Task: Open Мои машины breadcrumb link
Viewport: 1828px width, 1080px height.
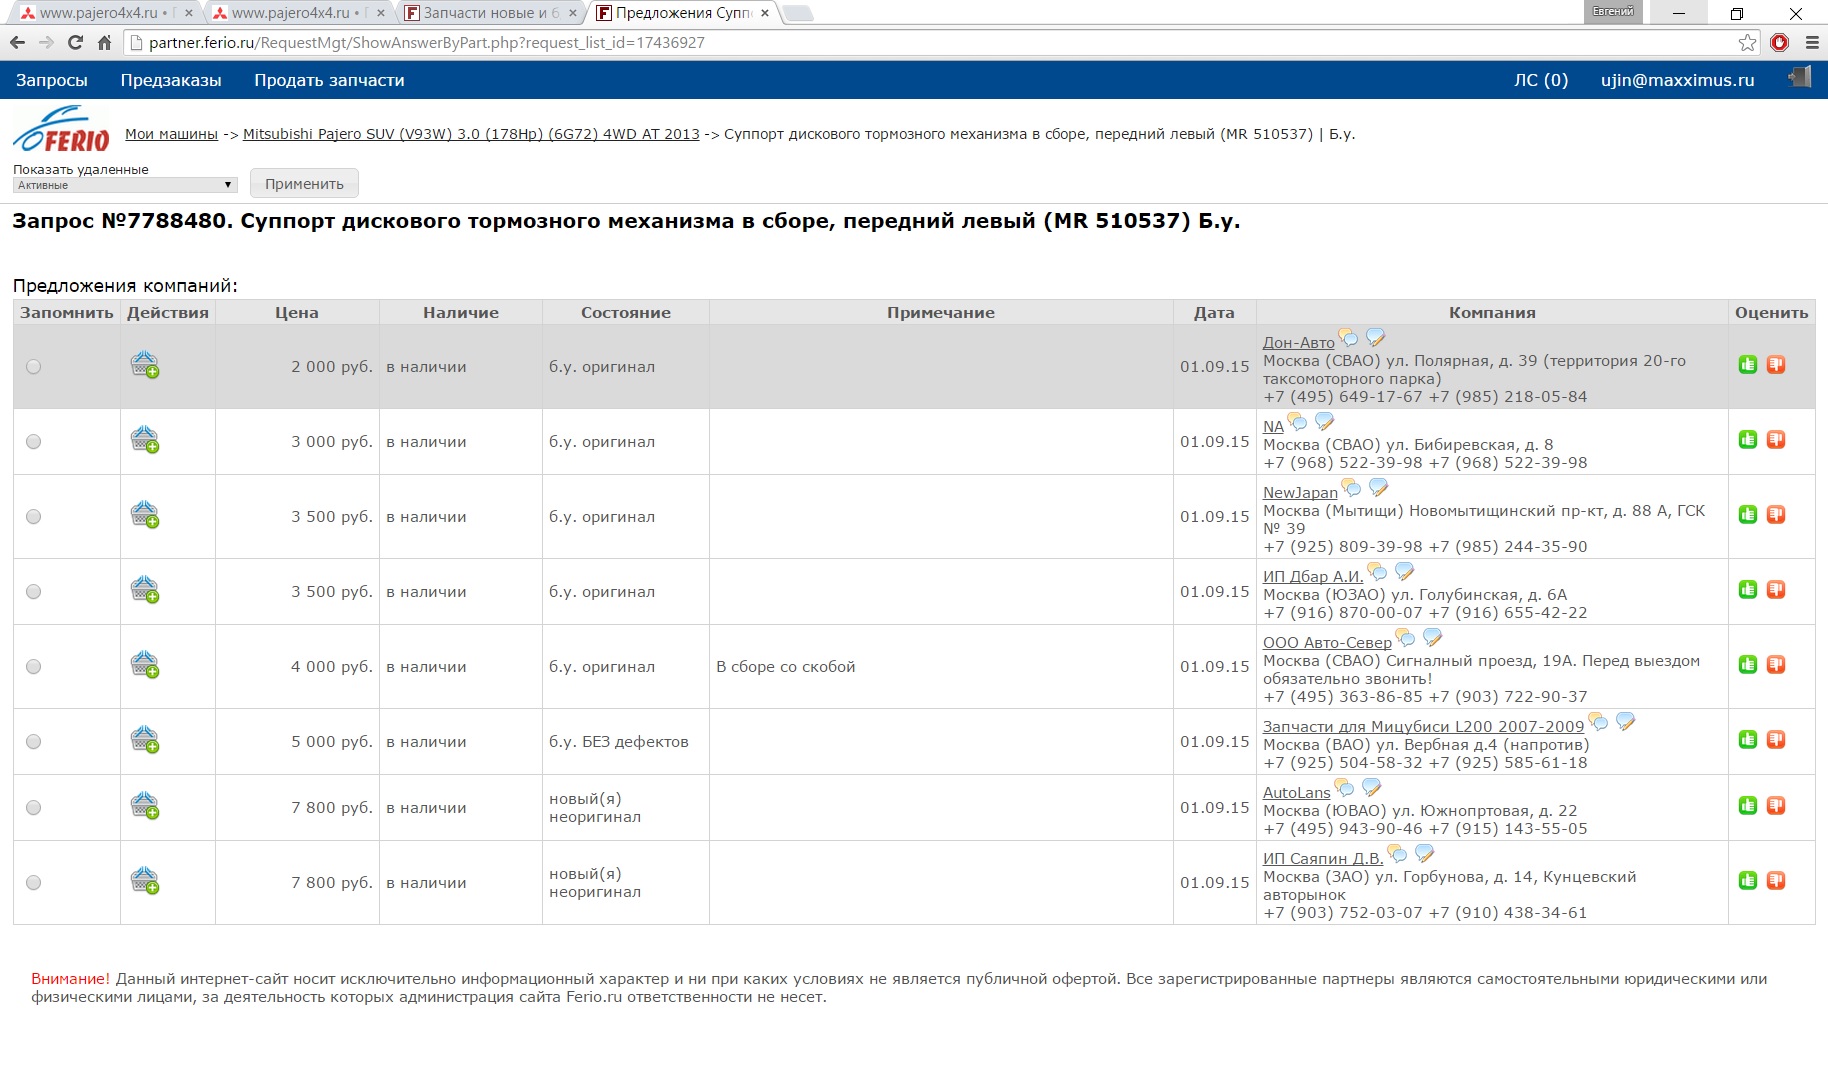Action: [171, 134]
